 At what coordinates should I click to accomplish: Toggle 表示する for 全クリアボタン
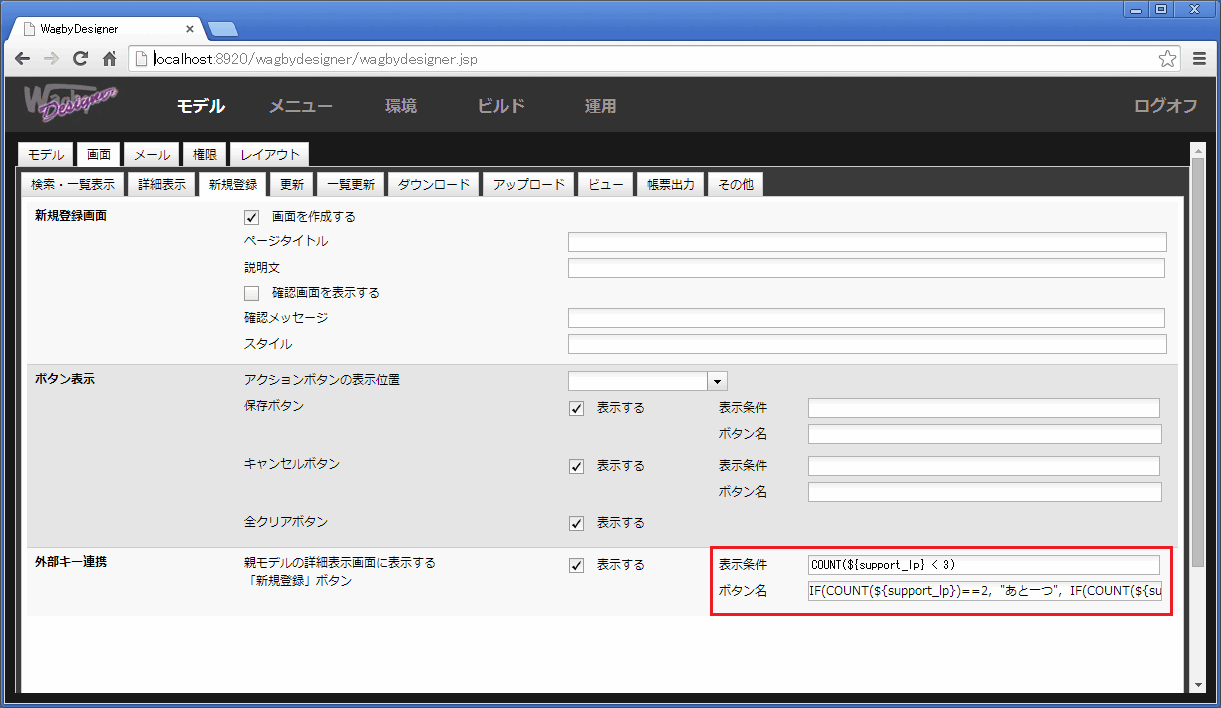tap(576, 523)
